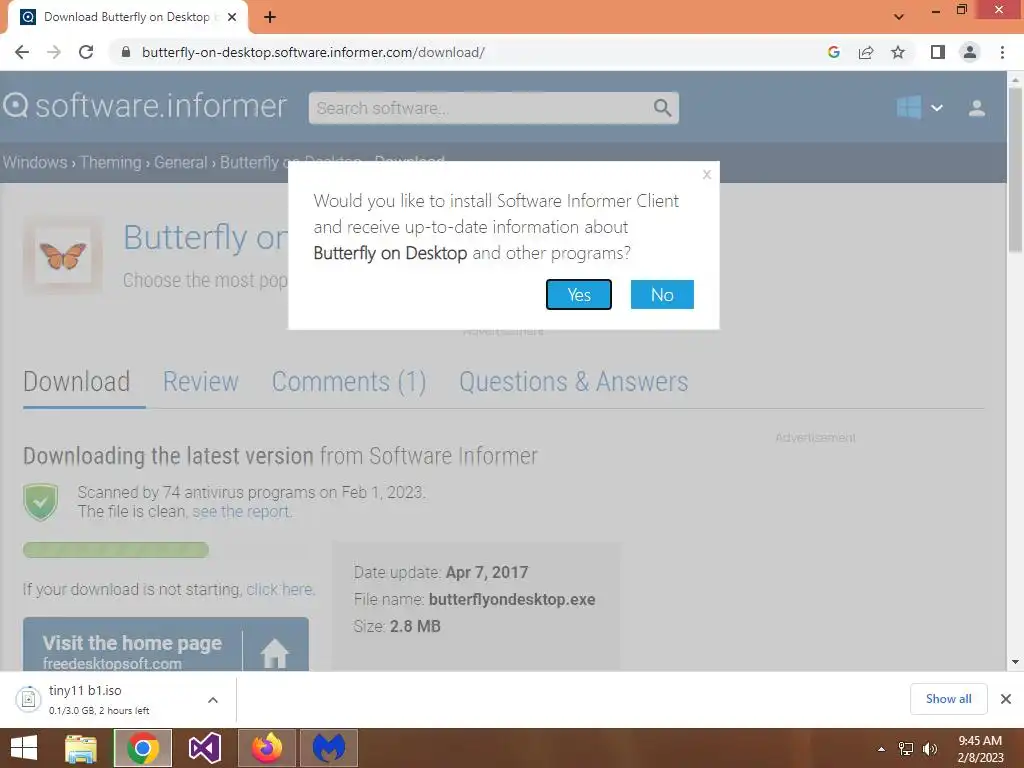The image size is (1024, 768).
Task: Switch to the Download tab
Action: (76, 381)
